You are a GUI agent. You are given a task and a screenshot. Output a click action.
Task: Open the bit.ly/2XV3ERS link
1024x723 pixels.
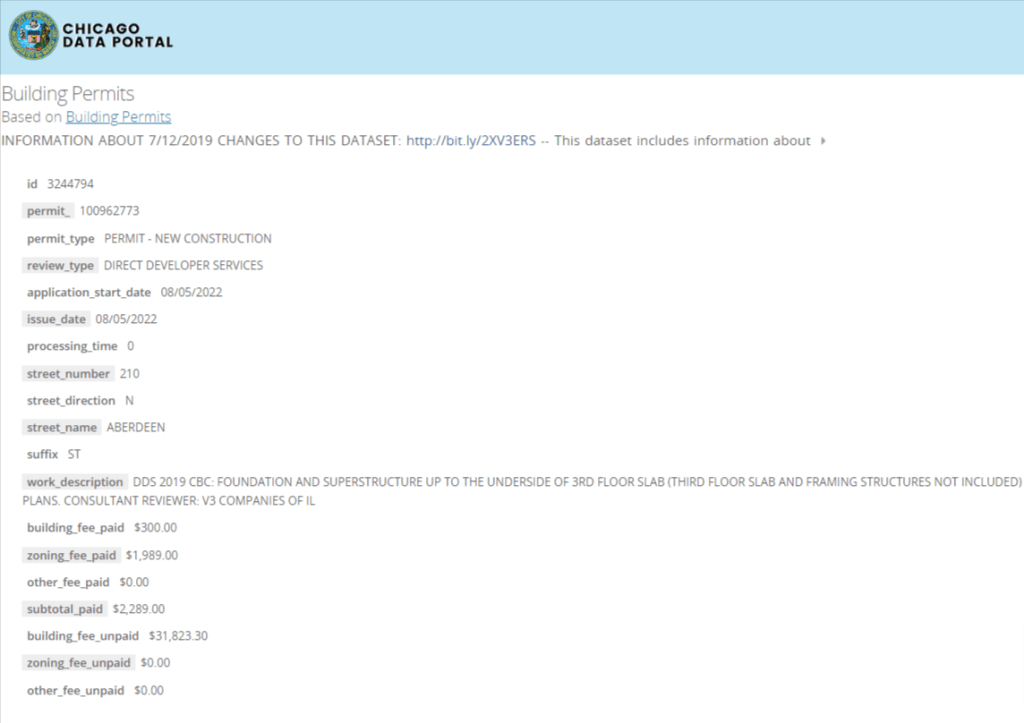coord(471,141)
